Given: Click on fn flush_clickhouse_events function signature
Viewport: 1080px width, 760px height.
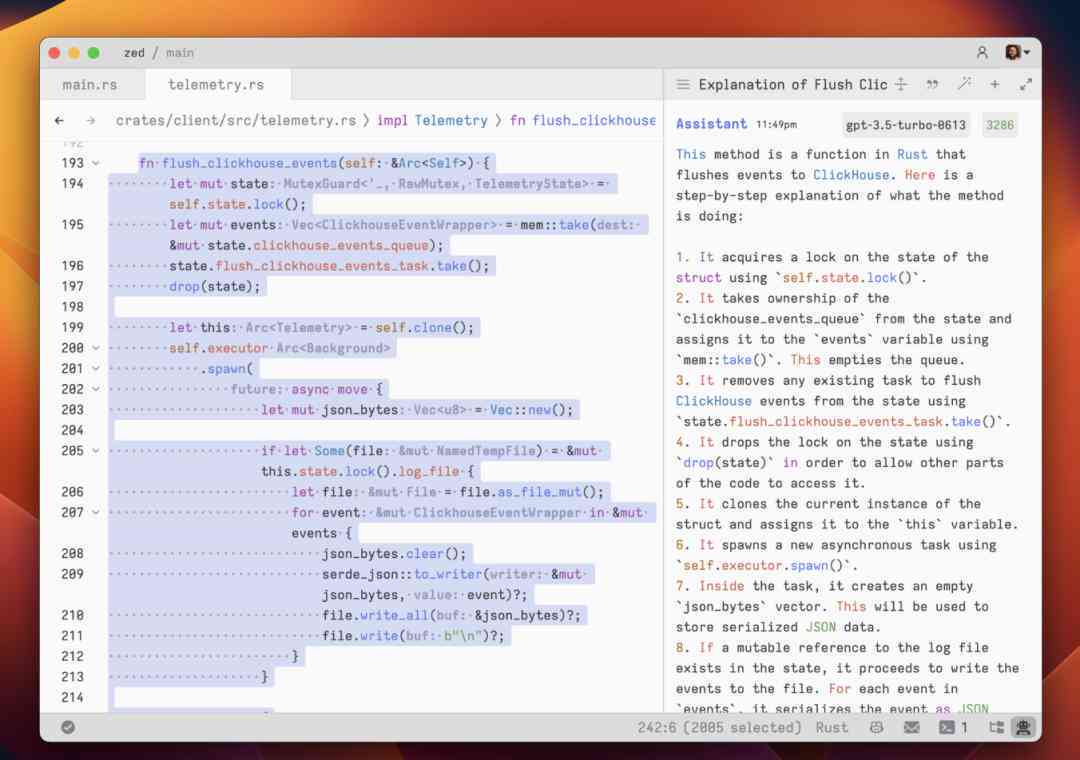Looking at the screenshot, I should (x=314, y=163).
